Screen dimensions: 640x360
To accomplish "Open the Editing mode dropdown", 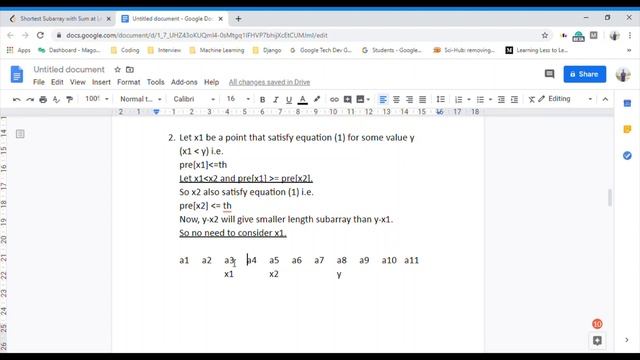I will (565, 99).
